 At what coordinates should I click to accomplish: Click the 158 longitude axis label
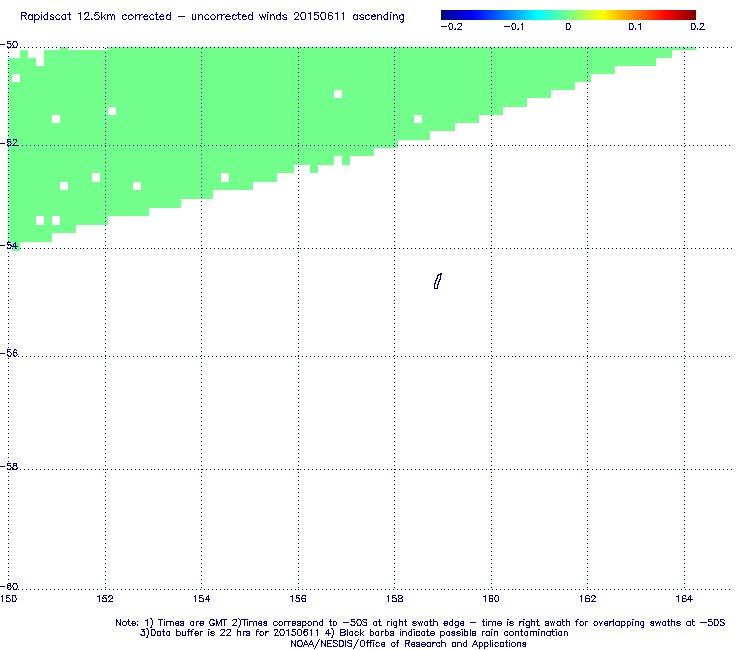395,599
